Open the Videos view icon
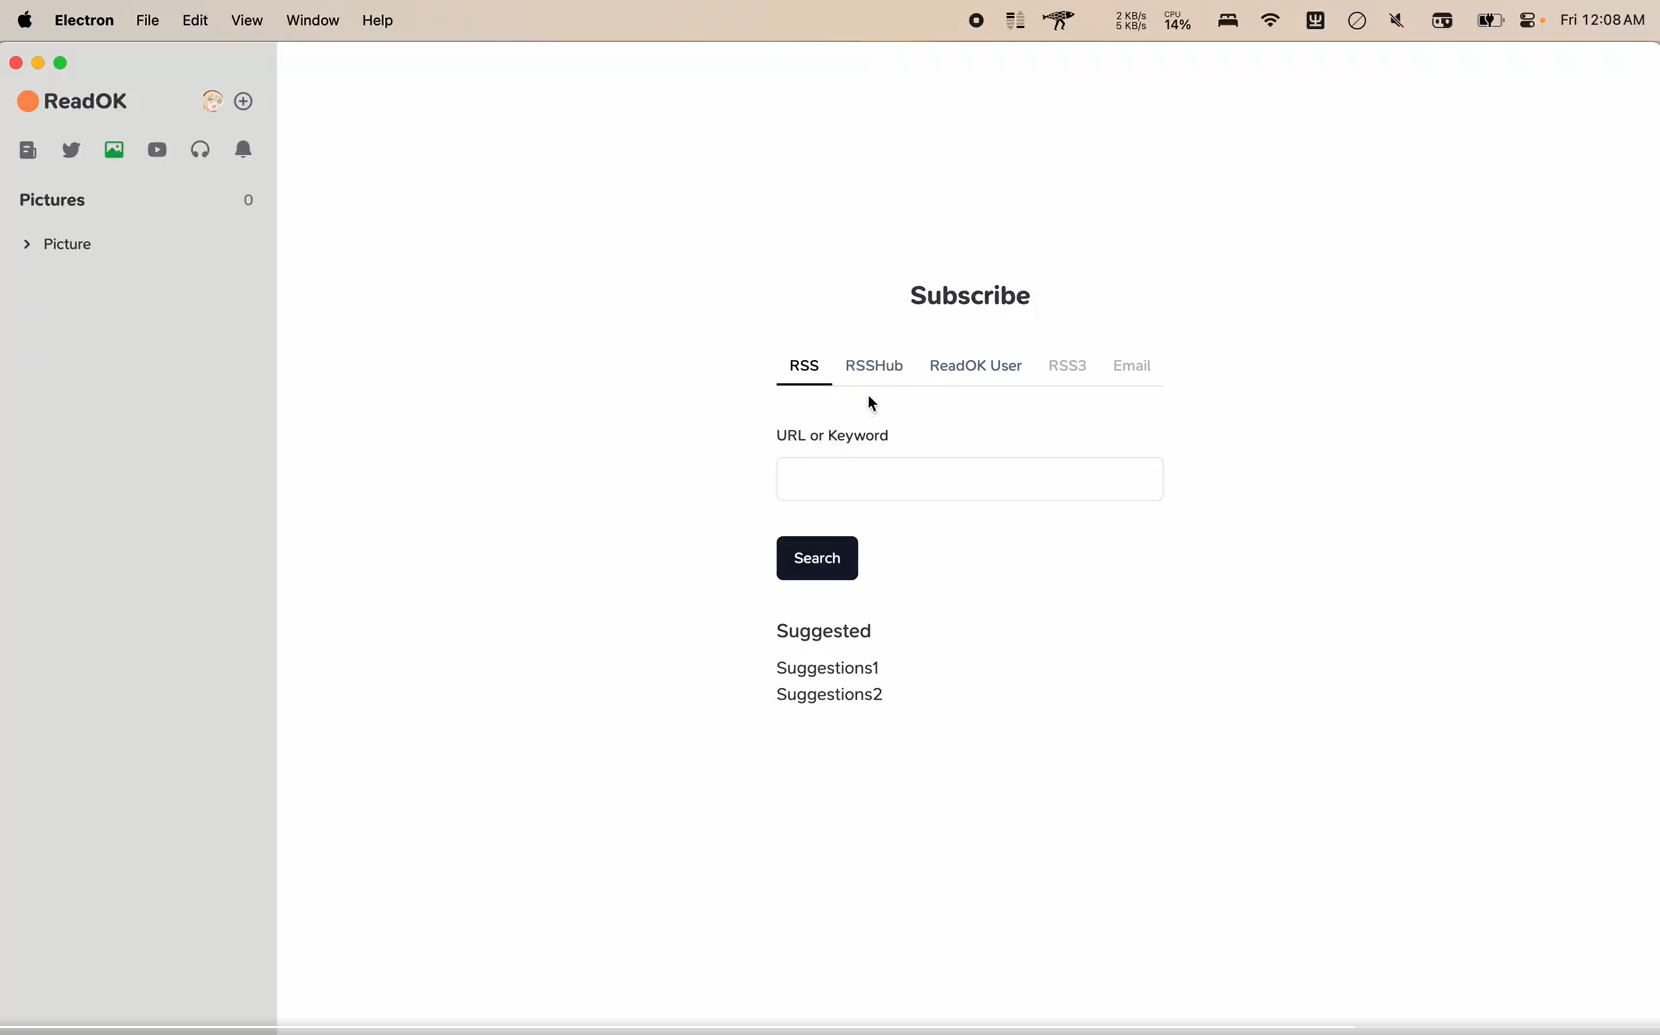 point(157,150)
